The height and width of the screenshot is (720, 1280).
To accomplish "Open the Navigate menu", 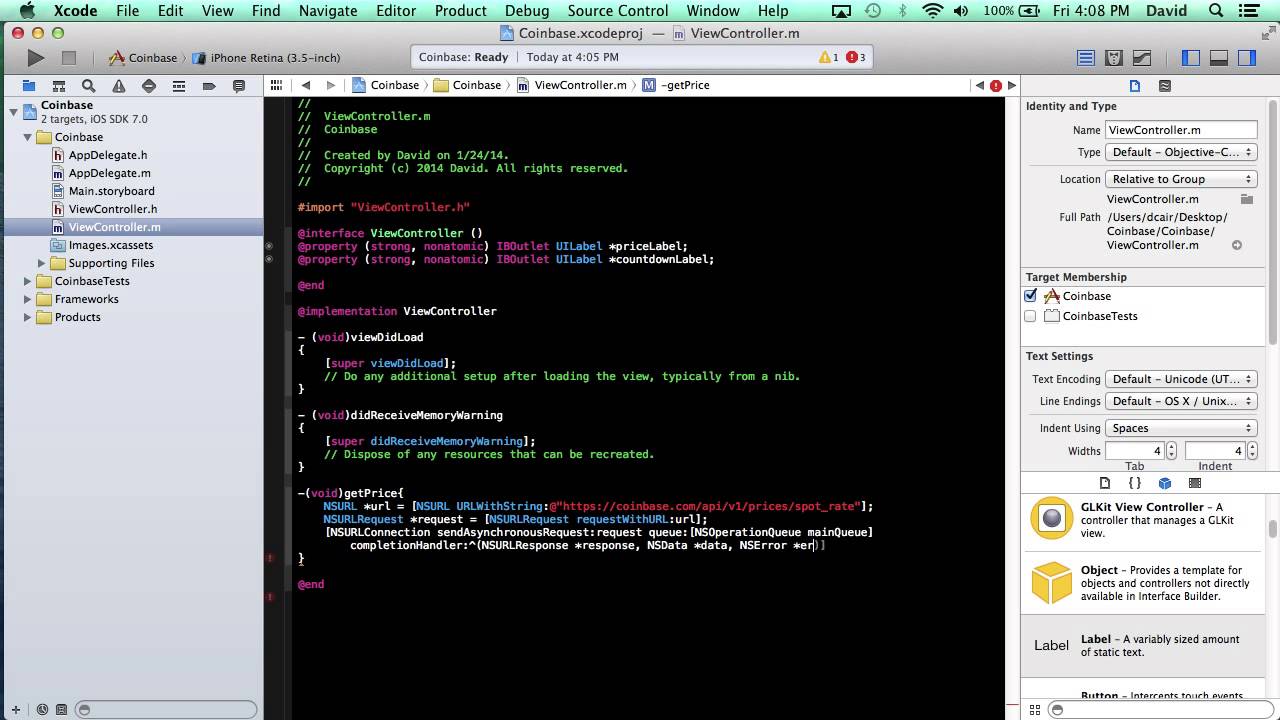I will point(328,11).
